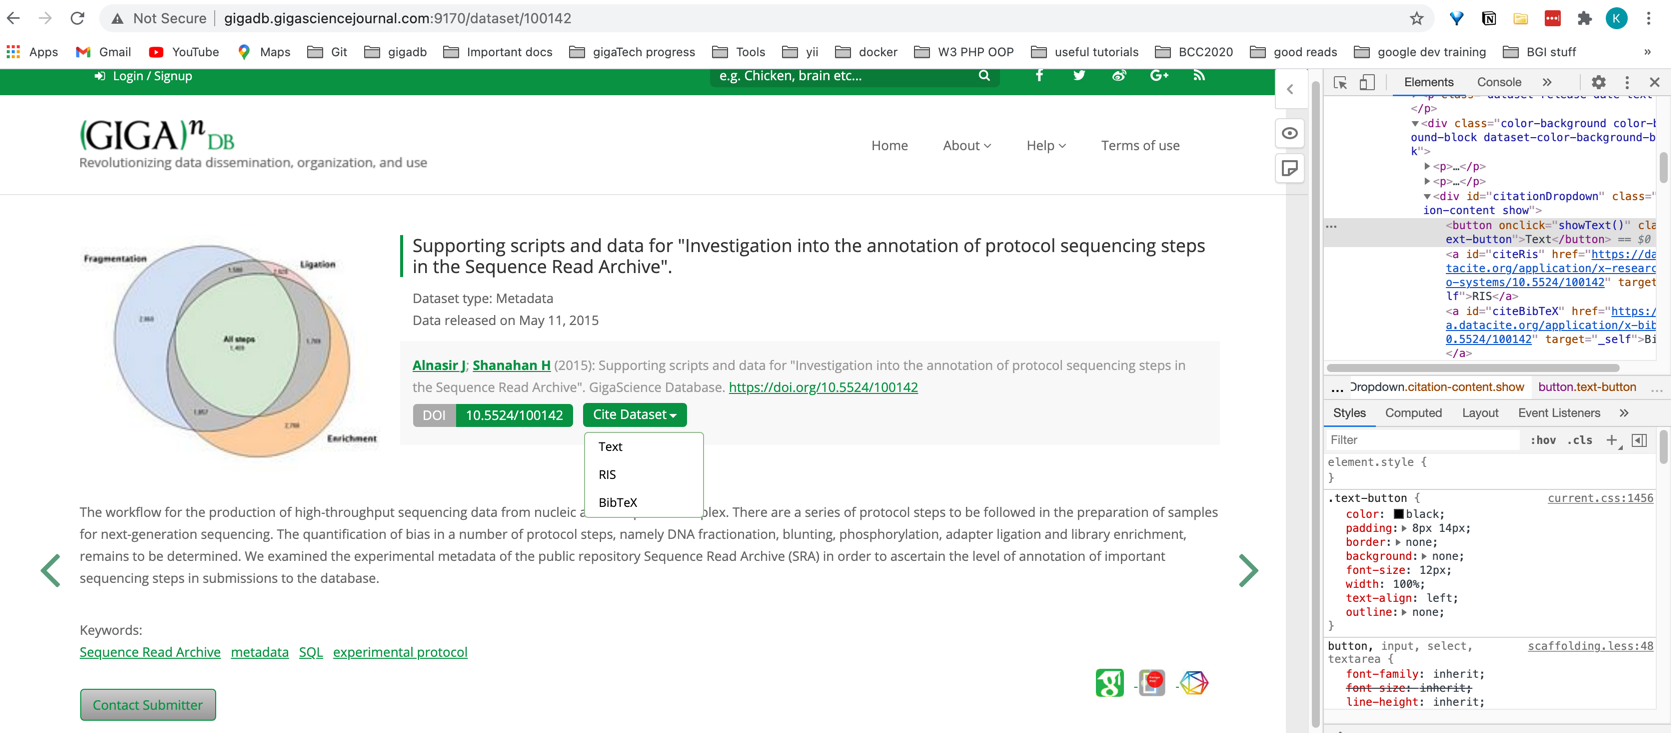
Task: Open the Weibo social icon
Action: (1119, 76)
